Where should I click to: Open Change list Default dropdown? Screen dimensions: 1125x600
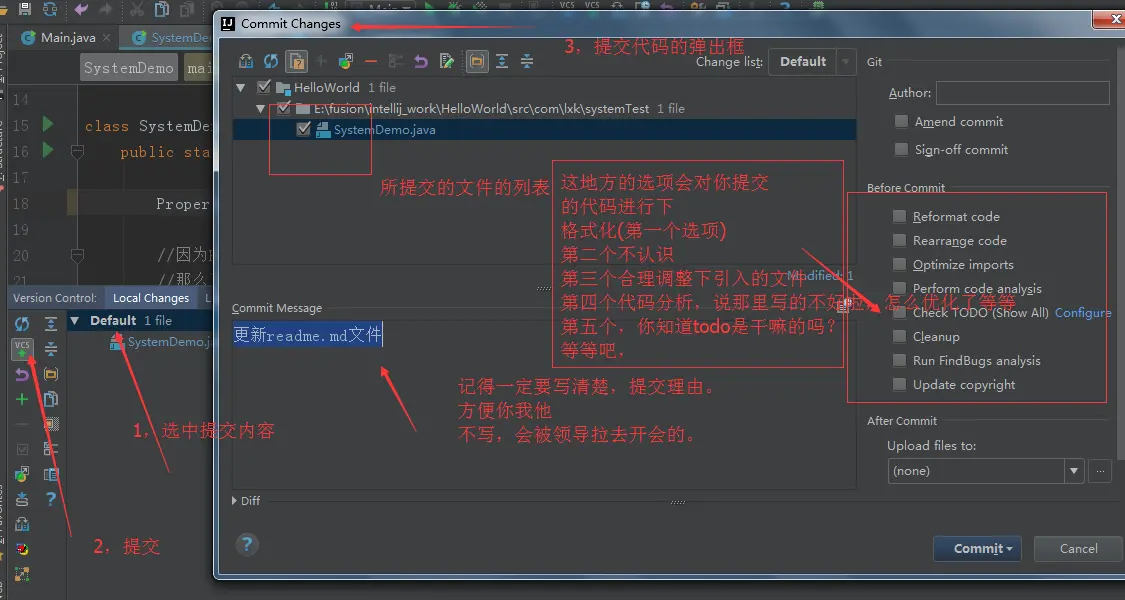(811, 62)
